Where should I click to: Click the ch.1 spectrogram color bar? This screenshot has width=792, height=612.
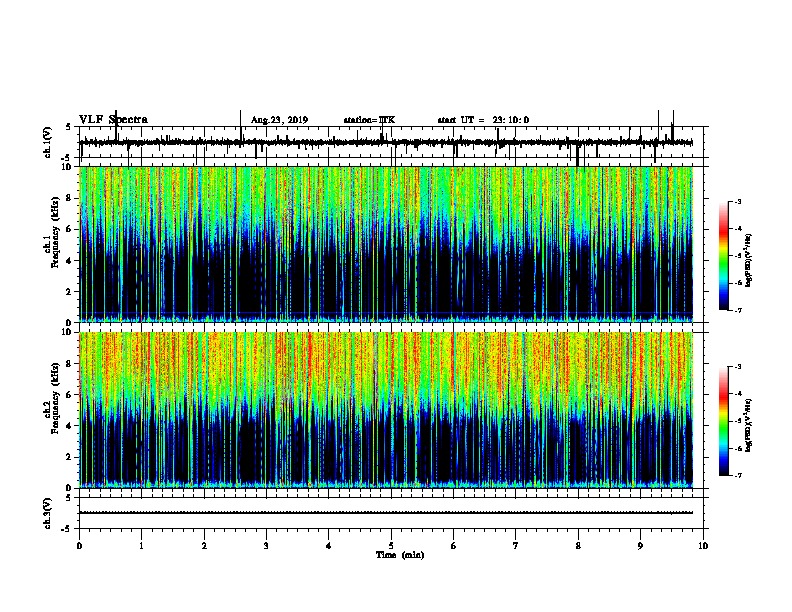click(x=724, y=256)
